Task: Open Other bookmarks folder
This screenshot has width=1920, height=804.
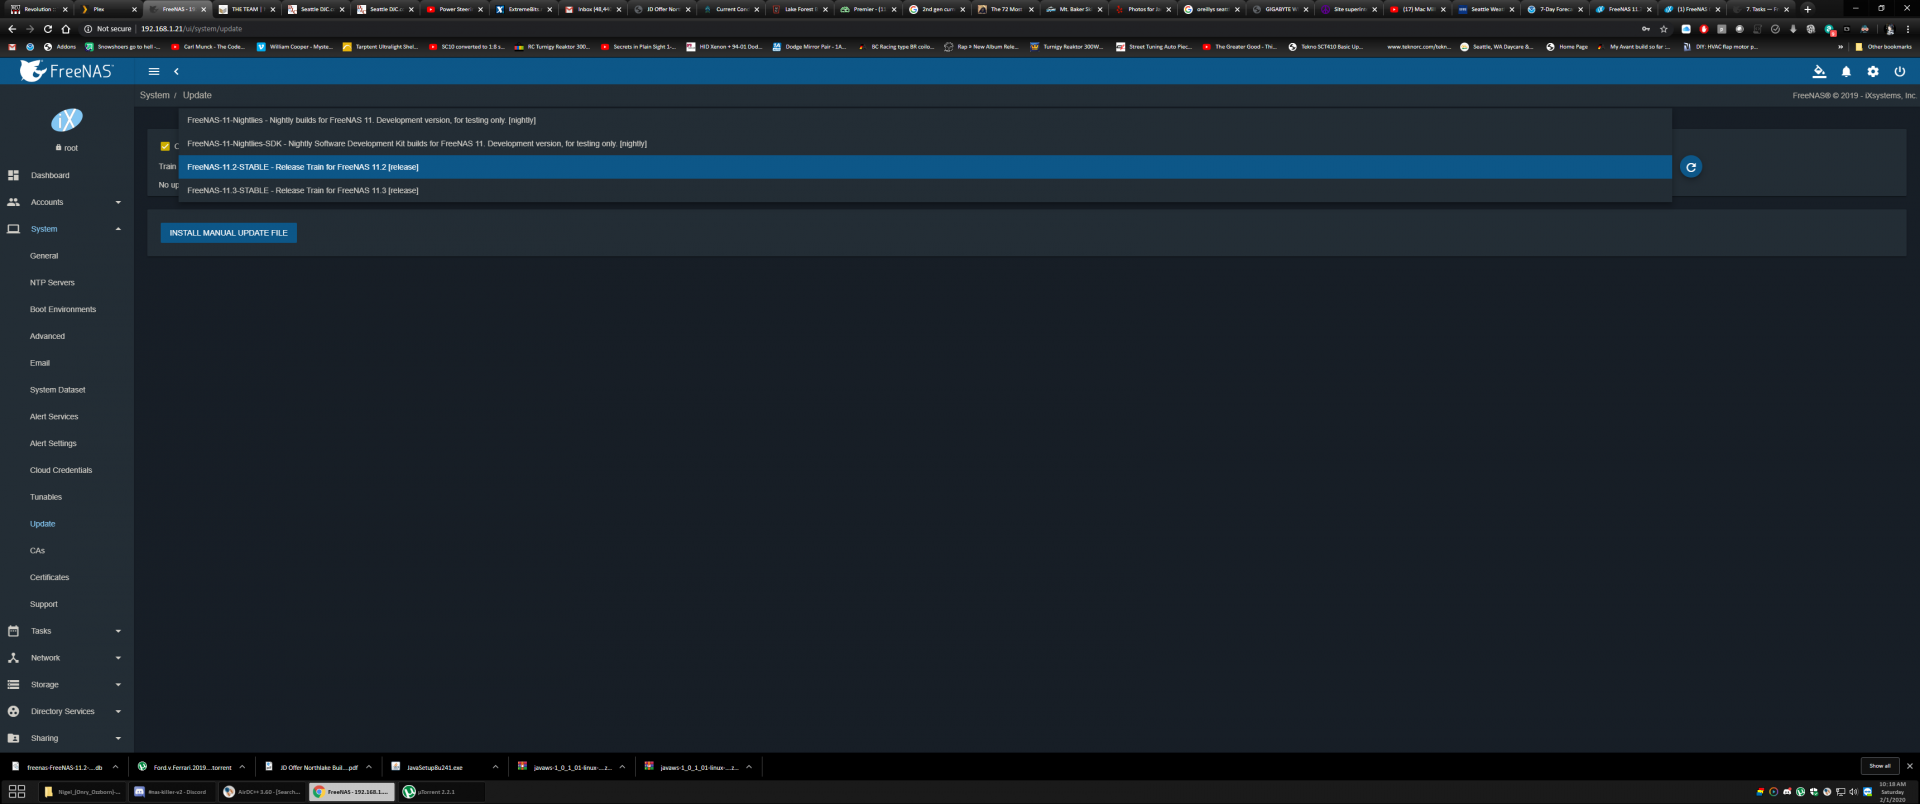Action: coord(1883,47)
